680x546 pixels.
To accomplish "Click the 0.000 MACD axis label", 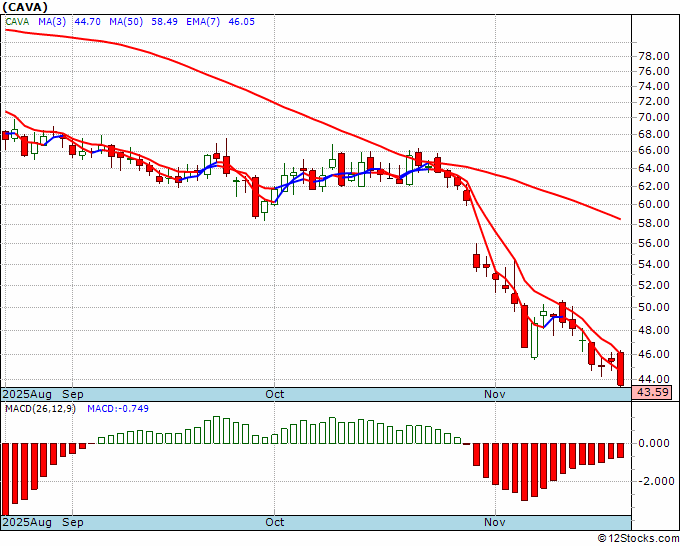I will click(656, 444).
